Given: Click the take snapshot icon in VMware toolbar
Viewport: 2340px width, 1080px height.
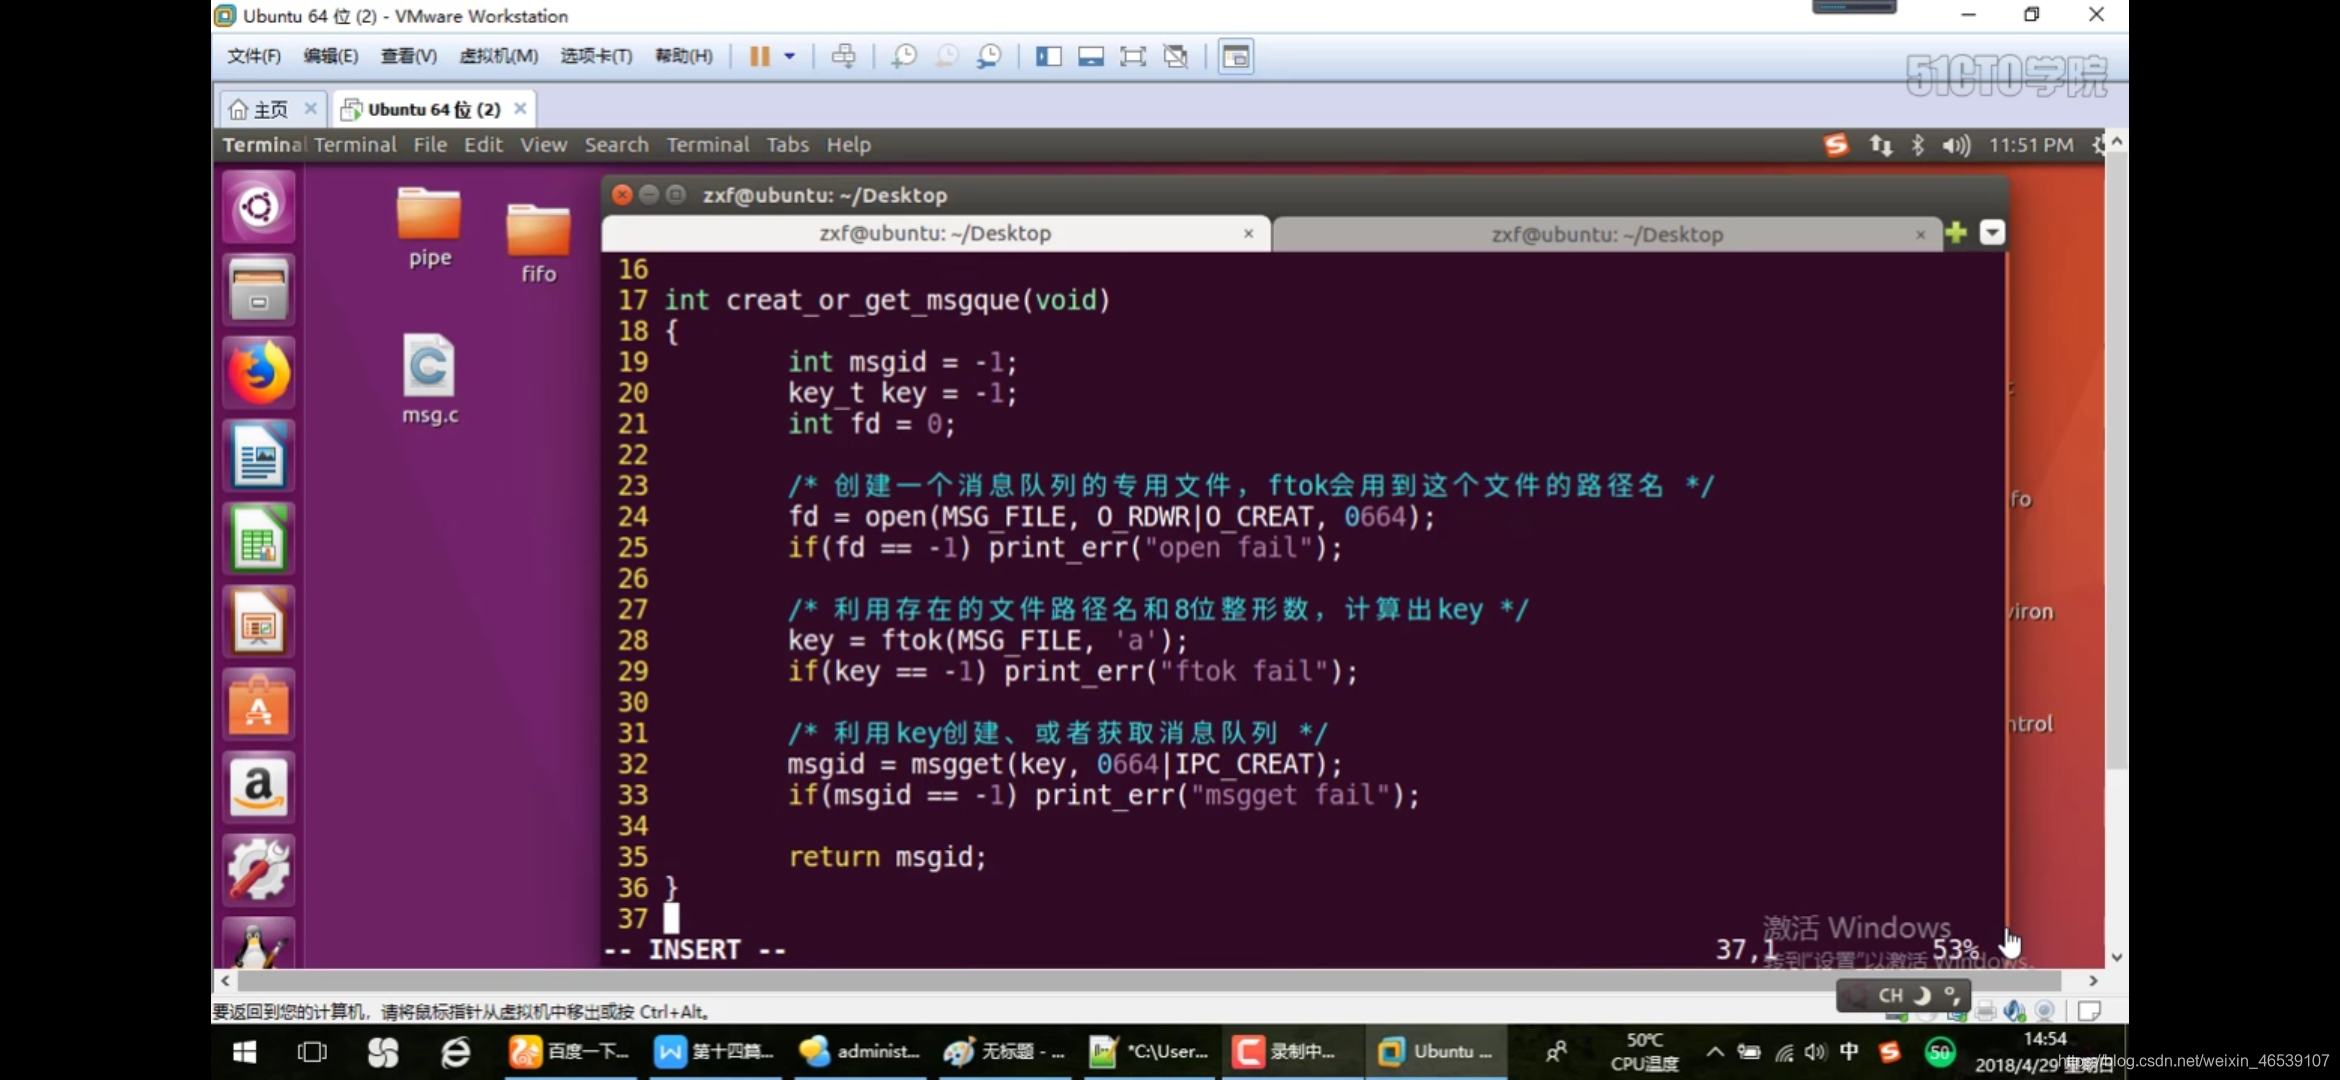Looking at the screenshot, I should (904, 56).
